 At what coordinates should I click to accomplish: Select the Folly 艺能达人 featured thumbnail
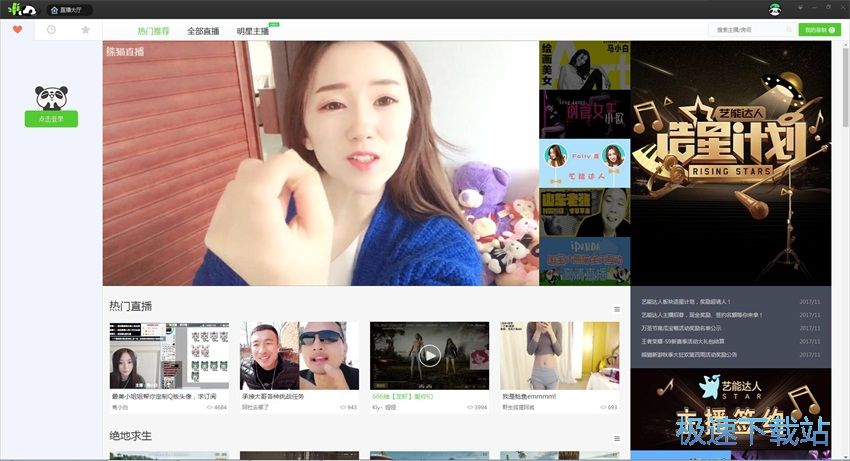[x=585, y=163]
